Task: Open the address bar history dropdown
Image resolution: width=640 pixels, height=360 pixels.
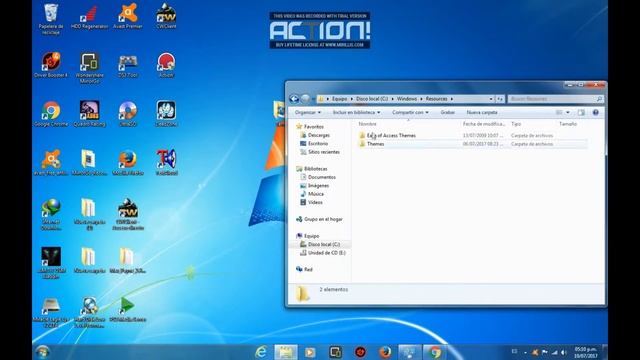Action: tap(491, 99)
